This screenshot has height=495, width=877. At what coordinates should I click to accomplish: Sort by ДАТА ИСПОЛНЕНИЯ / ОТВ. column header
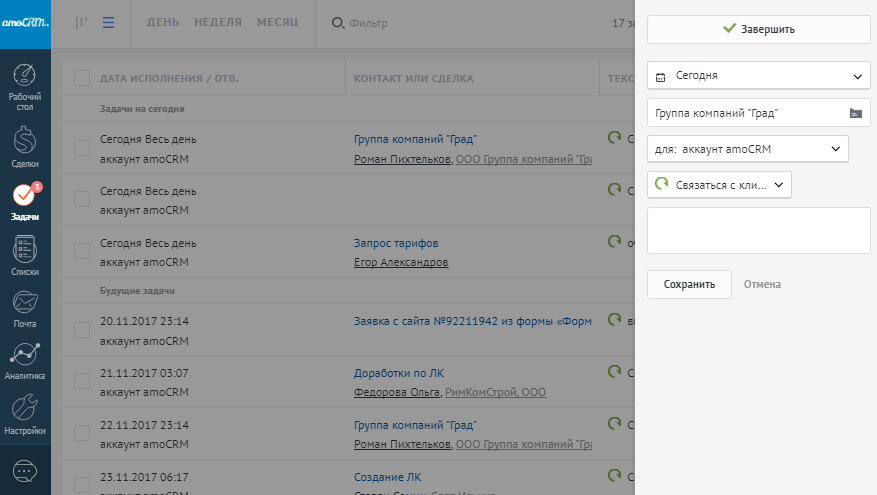pos(169,78)
